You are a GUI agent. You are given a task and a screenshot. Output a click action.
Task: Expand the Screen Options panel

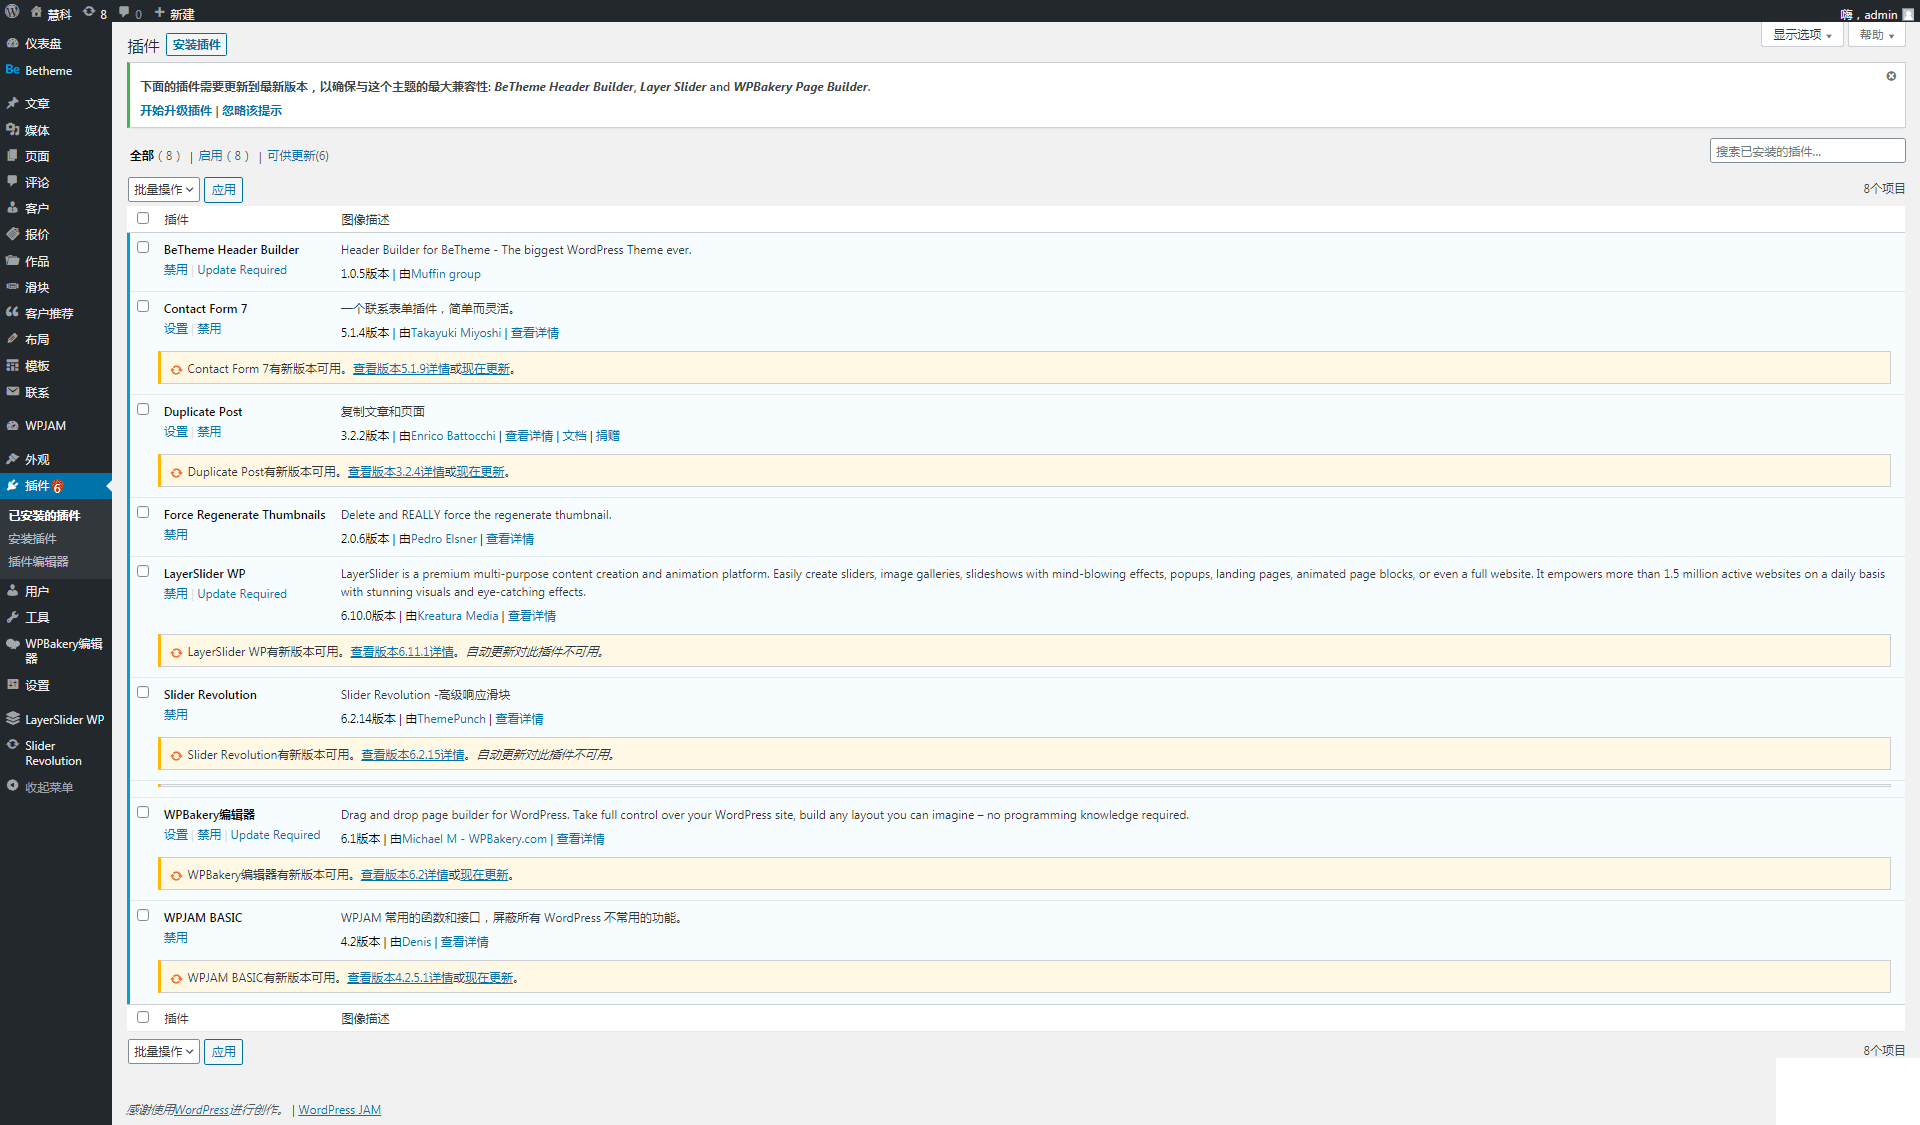click(1802, 34)
